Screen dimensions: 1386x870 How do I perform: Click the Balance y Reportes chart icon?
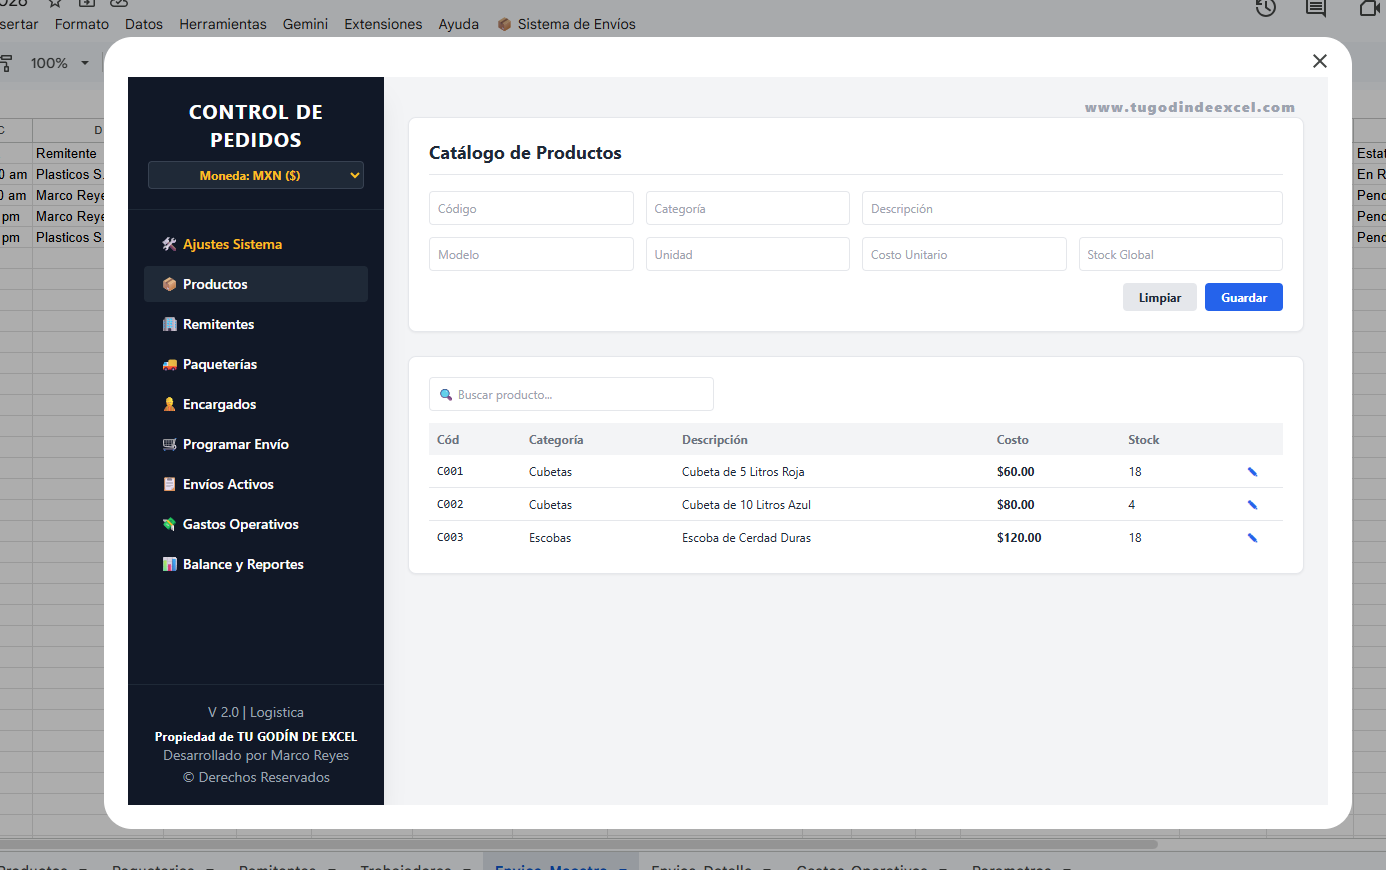170,564
